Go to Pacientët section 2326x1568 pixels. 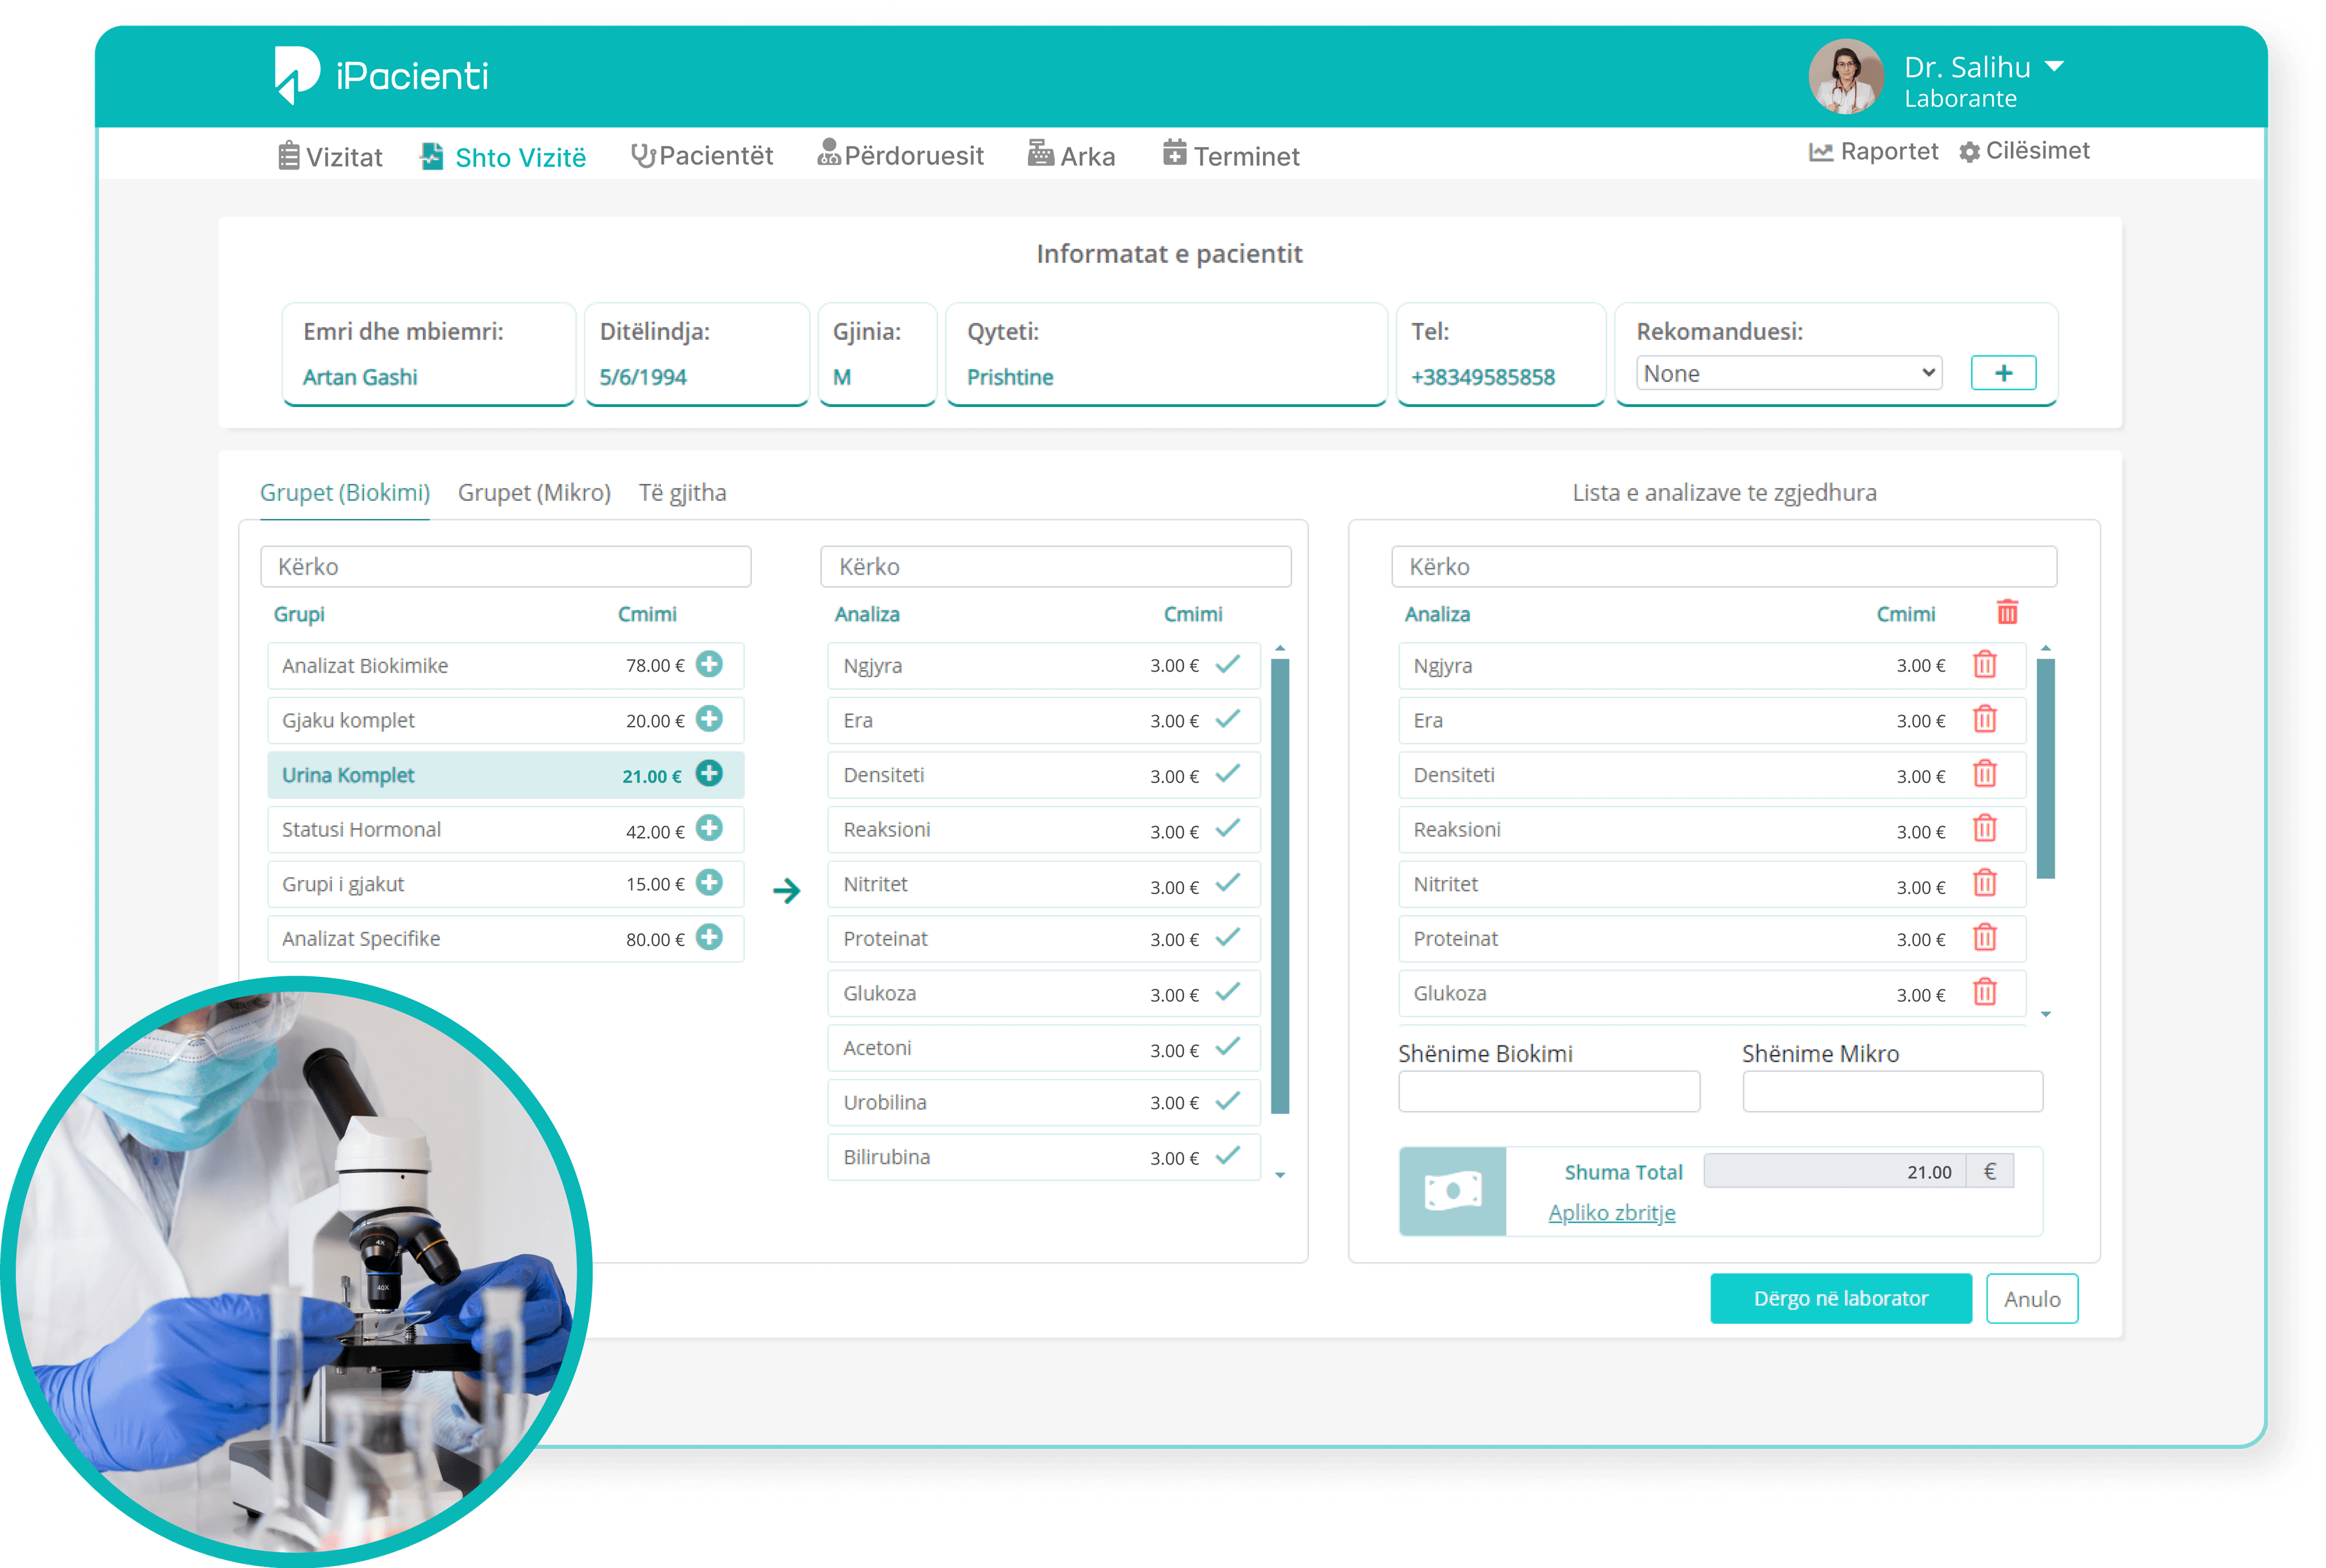click(x=702, y=156)
